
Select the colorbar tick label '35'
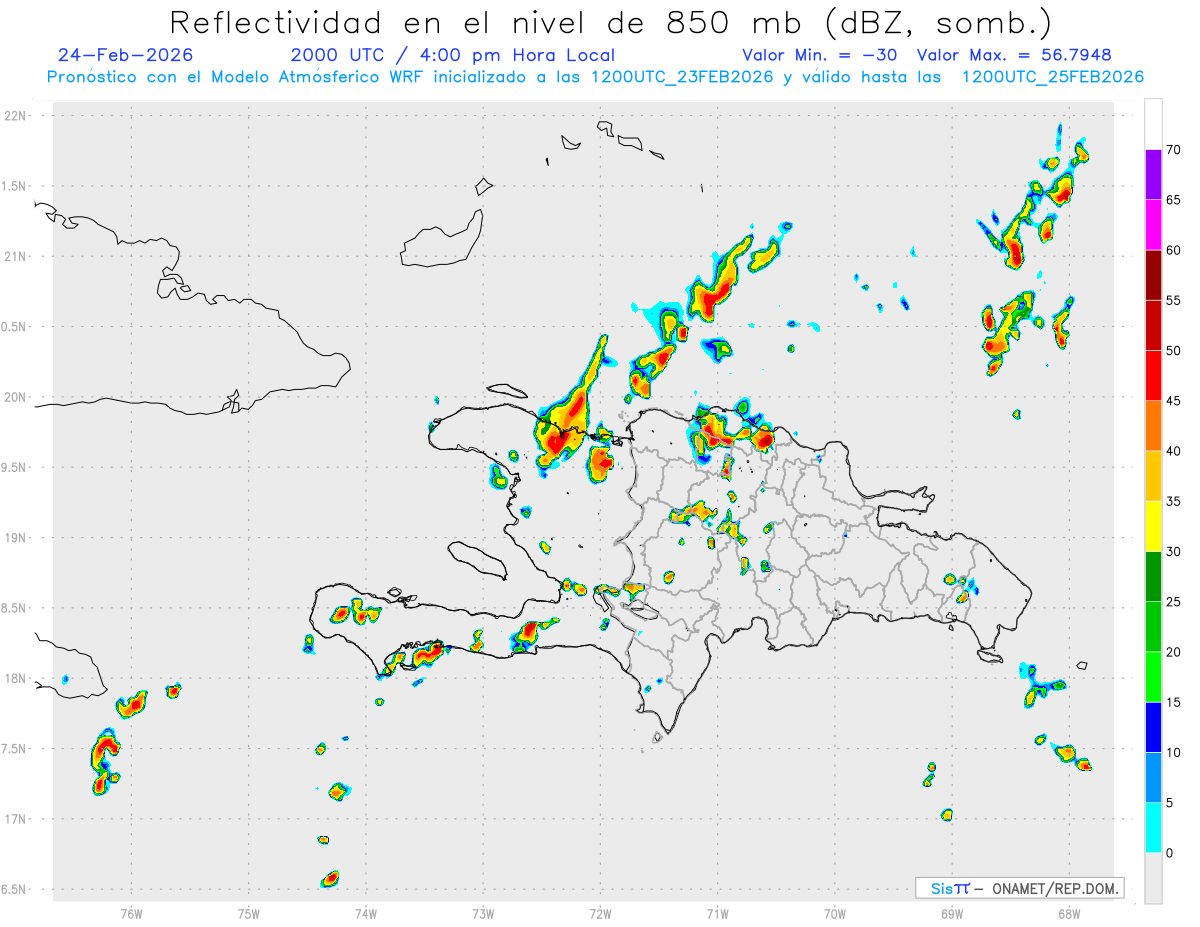coord(1175,501)
